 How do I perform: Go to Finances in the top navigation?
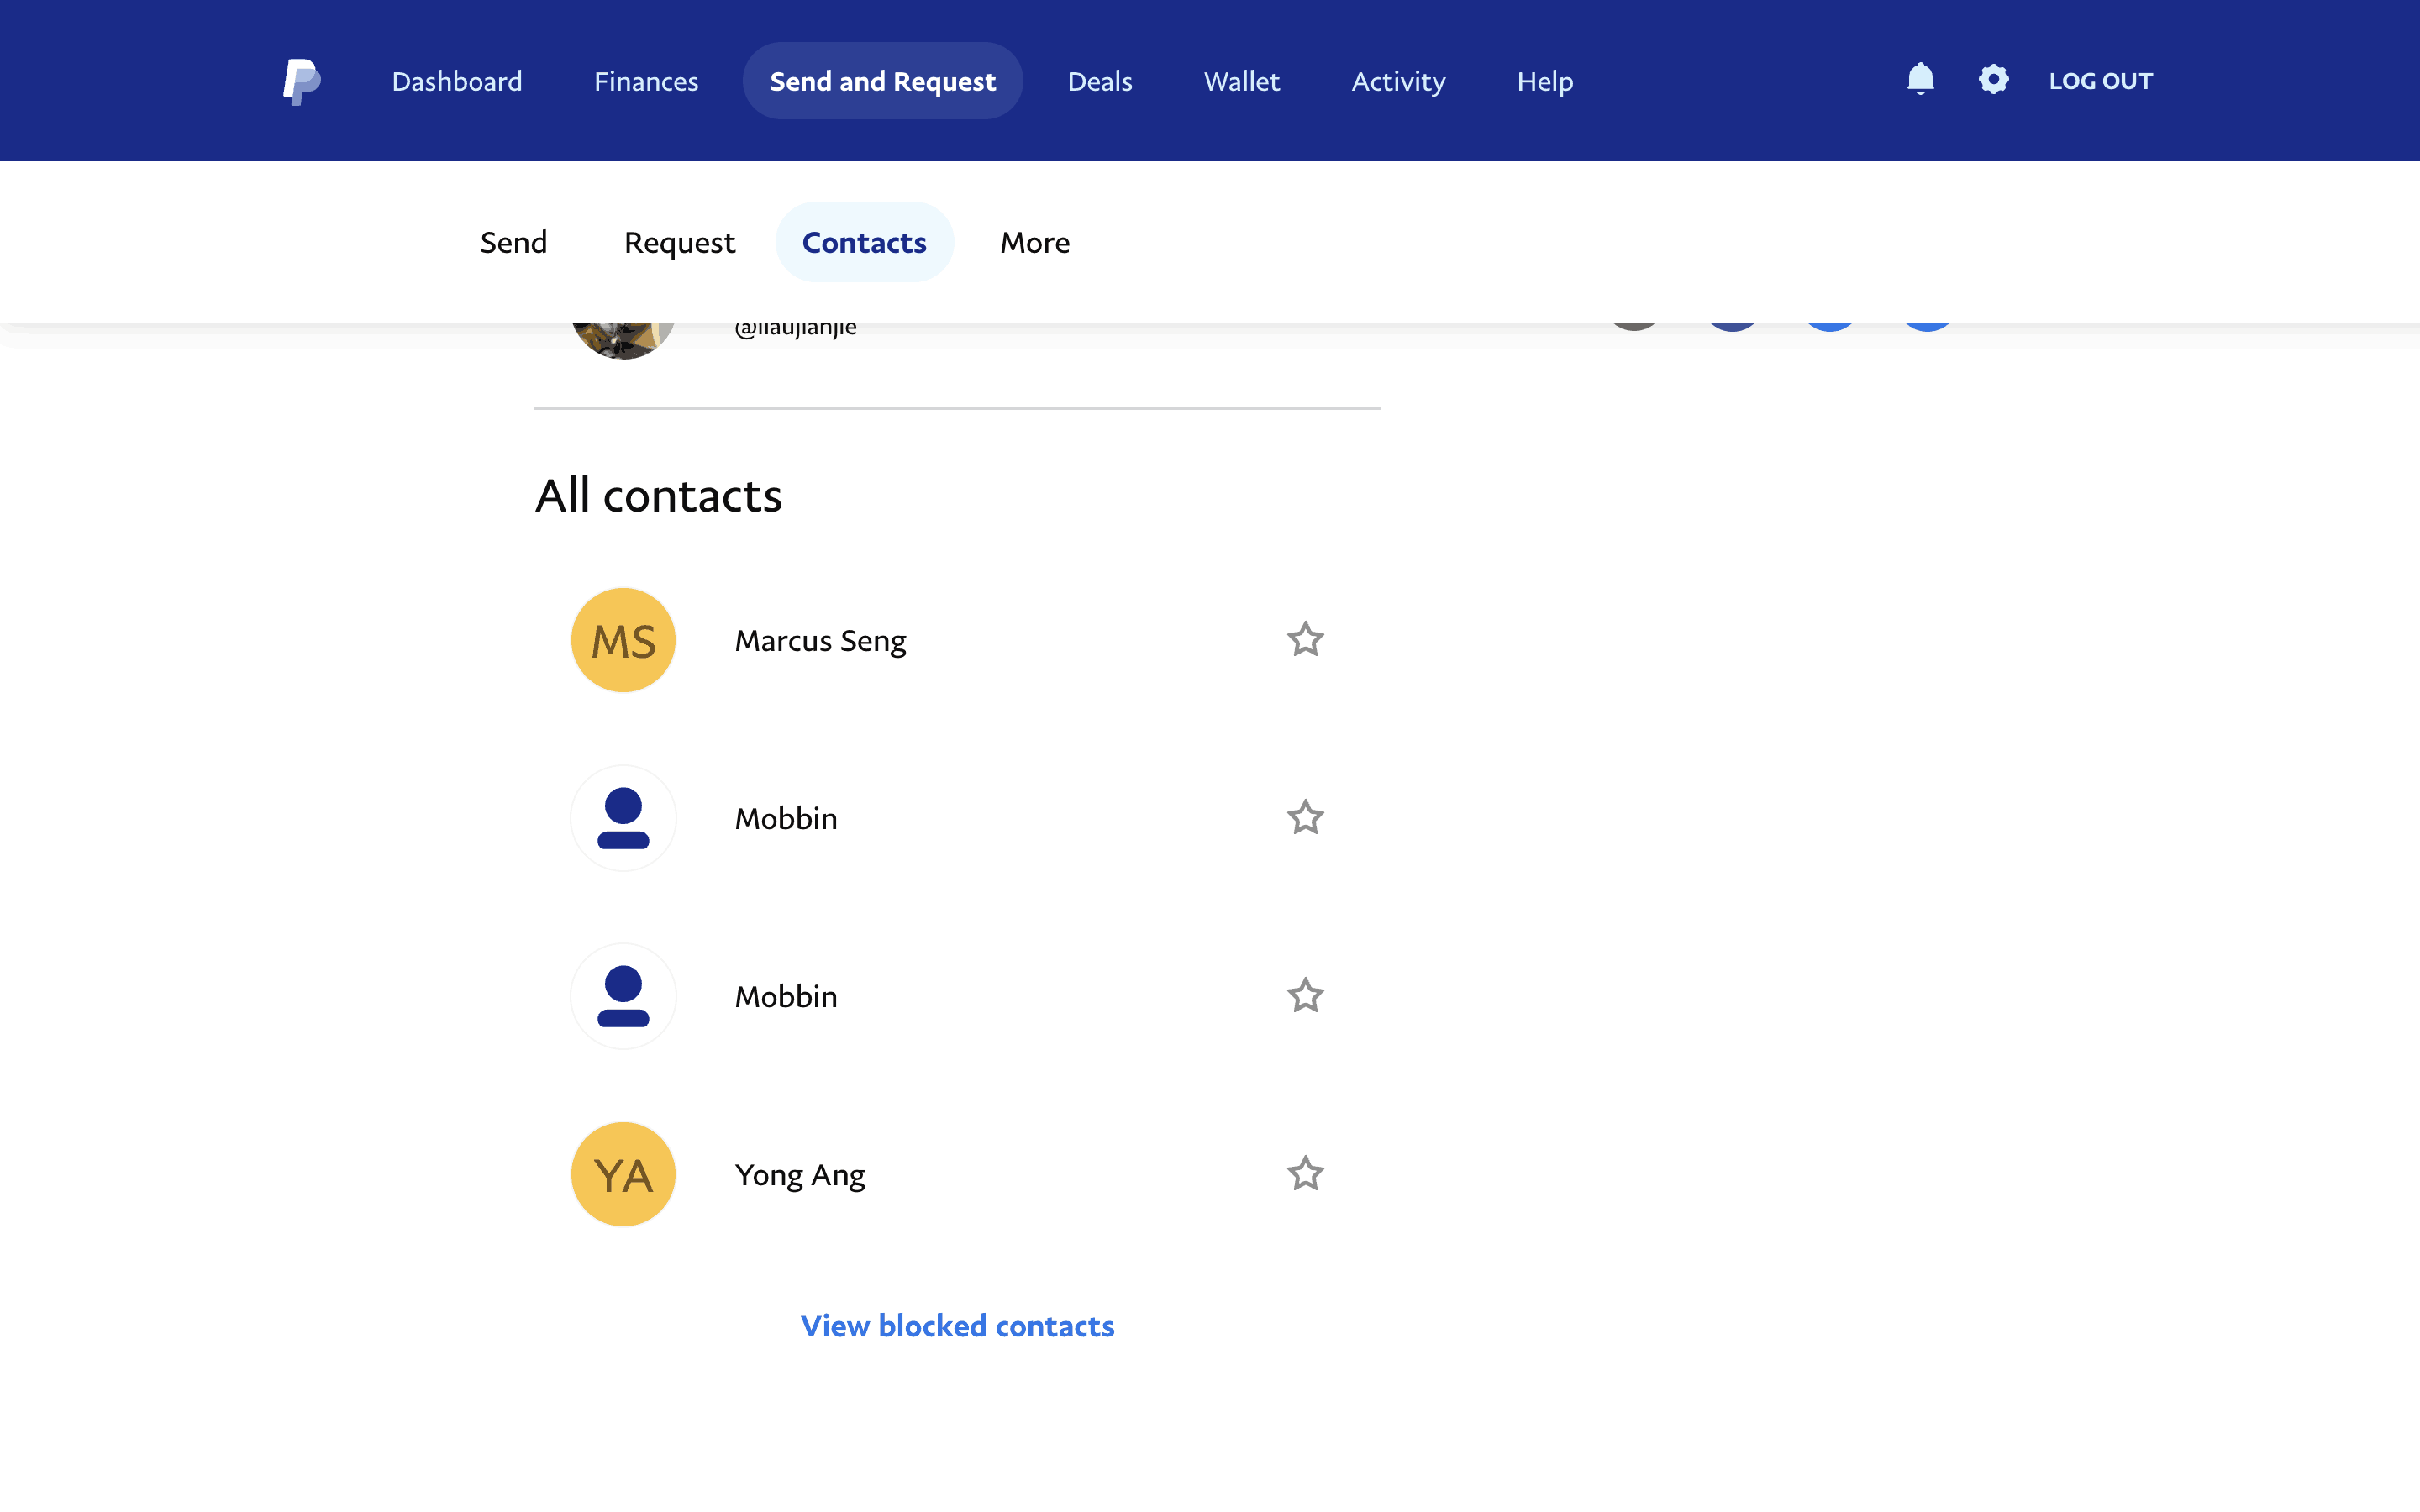click(646, 81)
